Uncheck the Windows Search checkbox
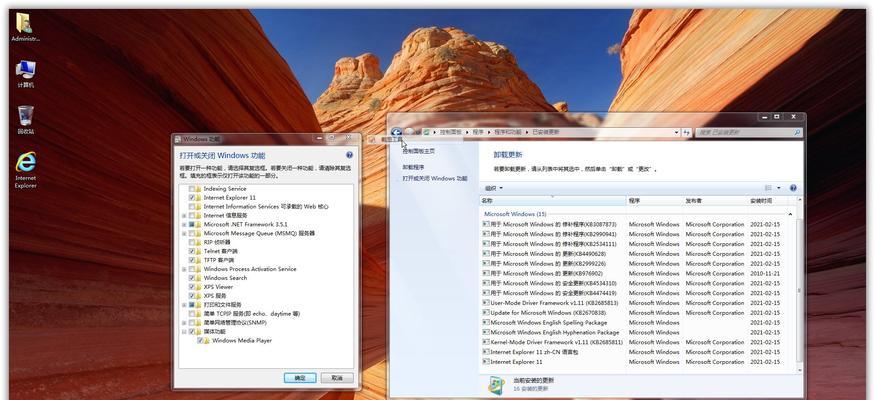The width and height of the screenshot is (875, 400). coord(191,278)
